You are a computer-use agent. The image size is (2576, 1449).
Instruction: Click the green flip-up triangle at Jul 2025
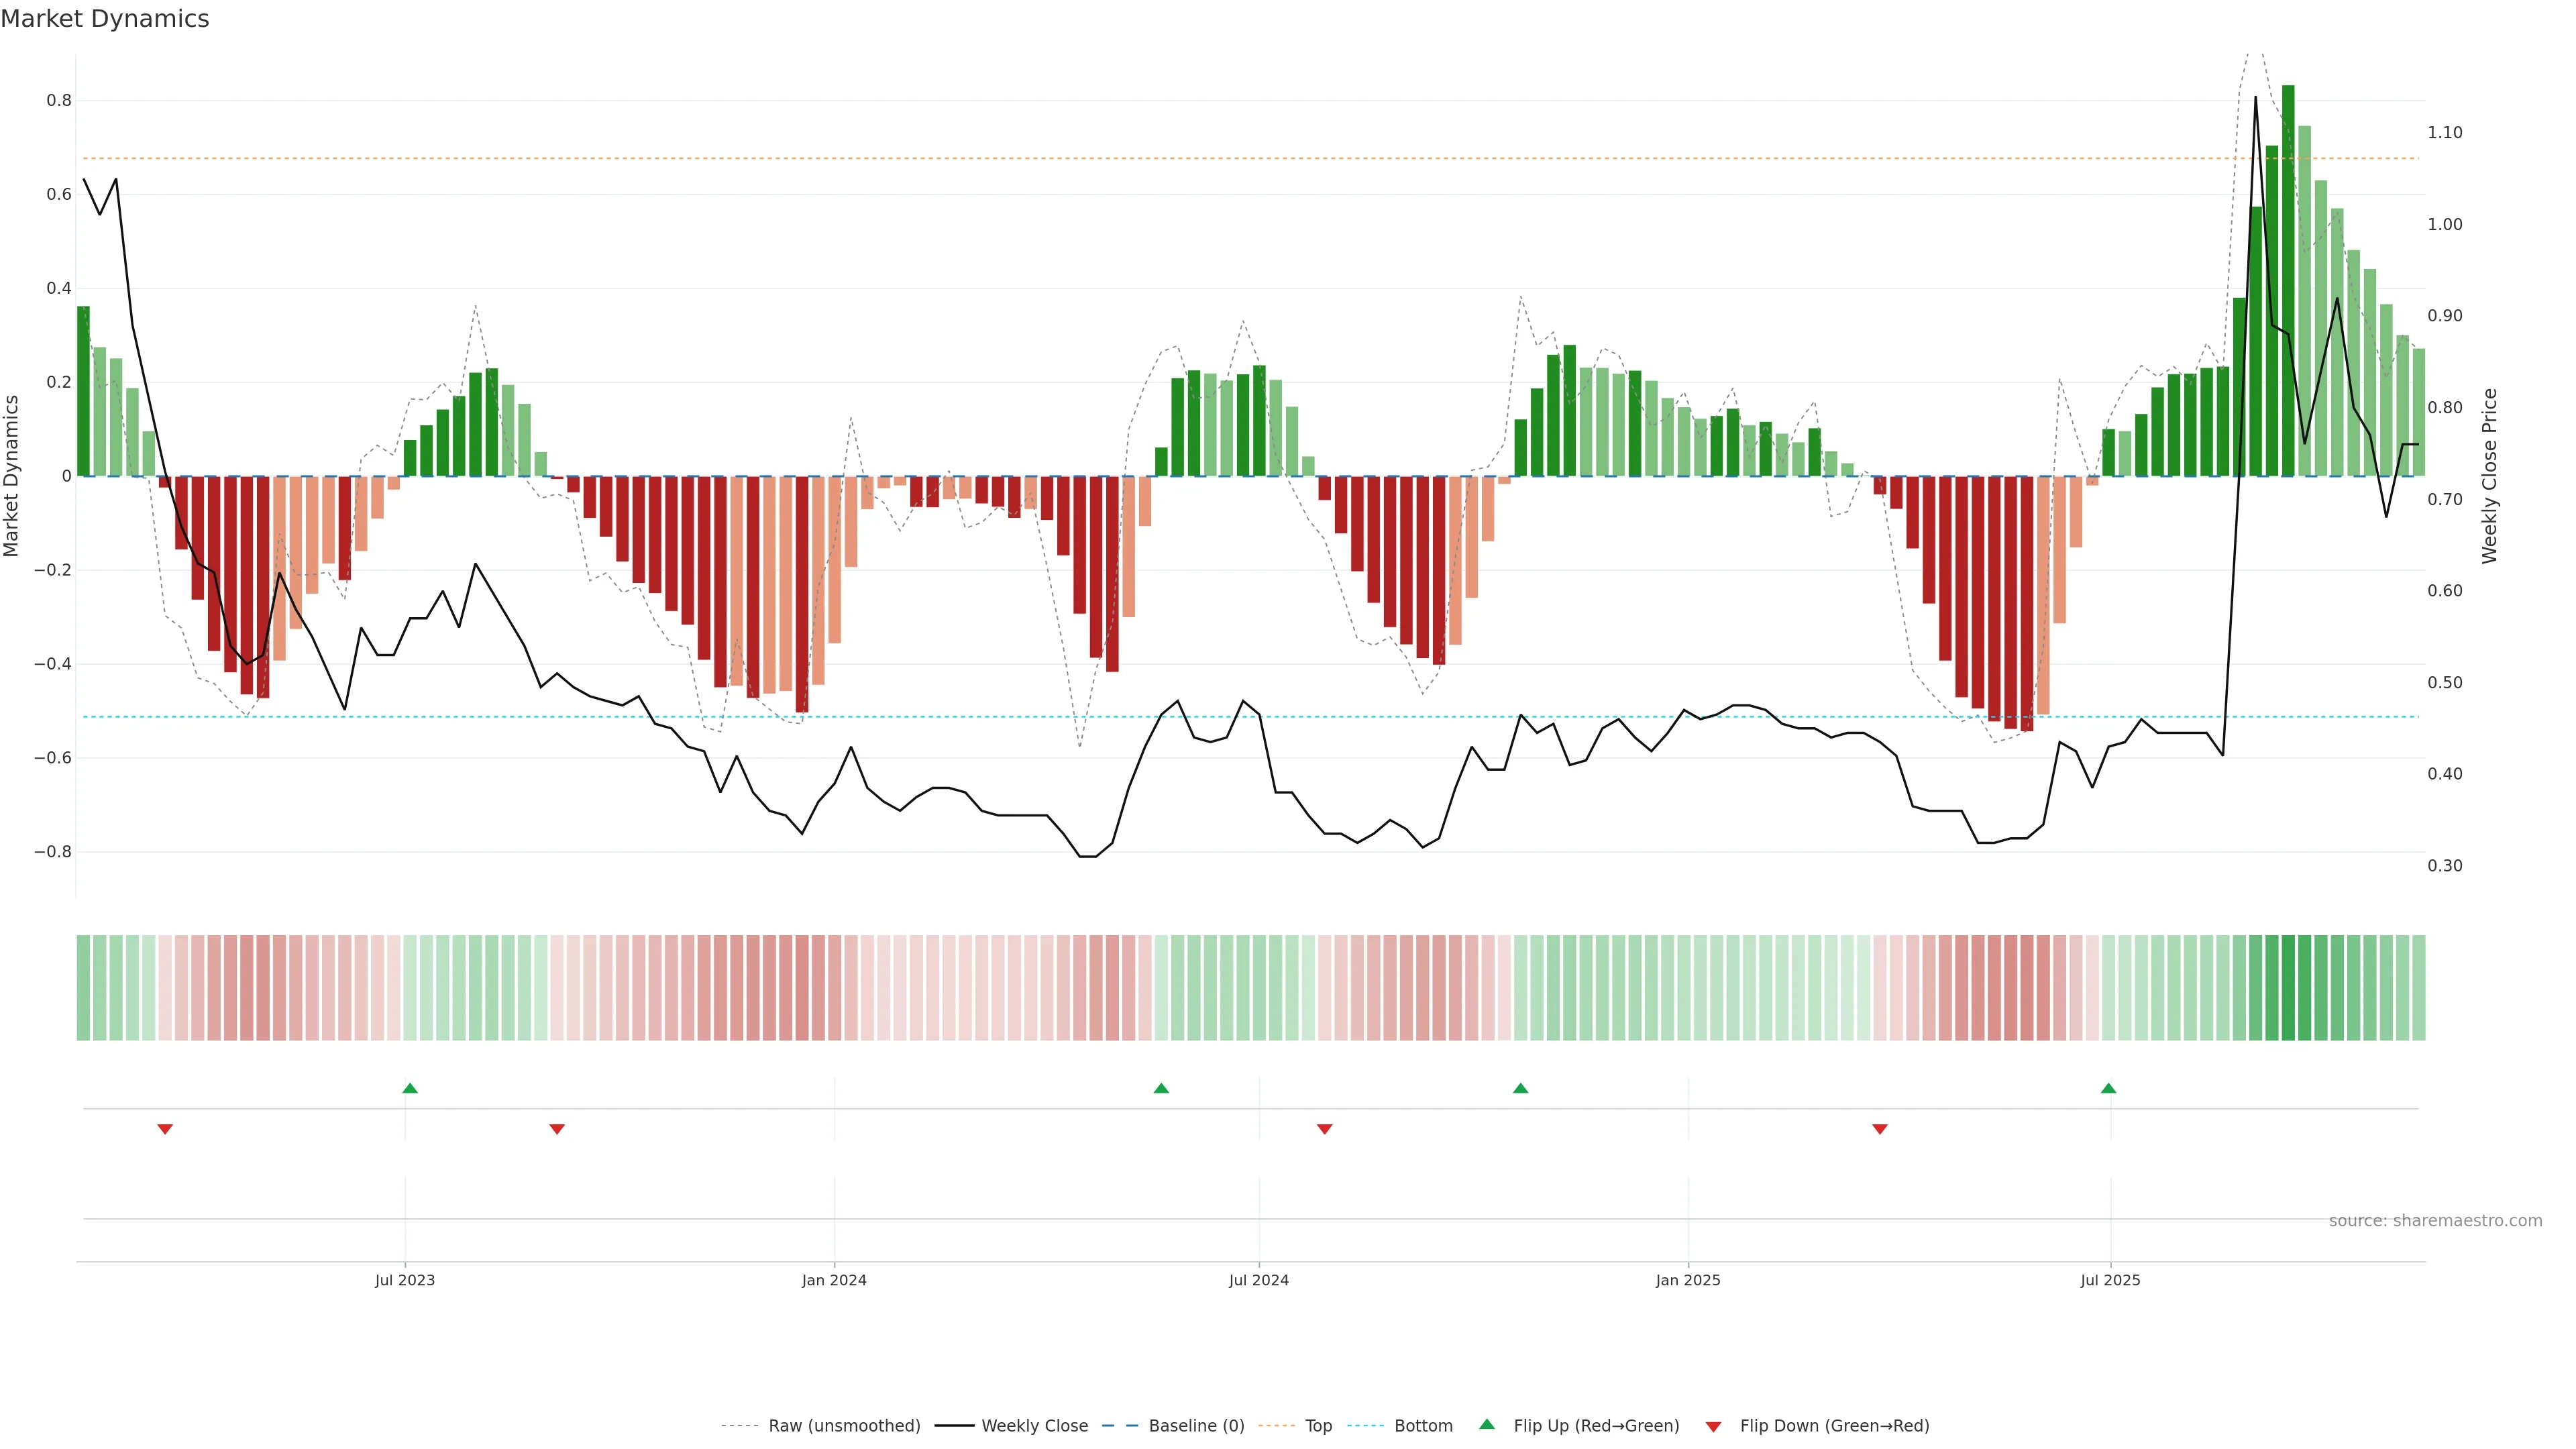tap(2108, 1088)
